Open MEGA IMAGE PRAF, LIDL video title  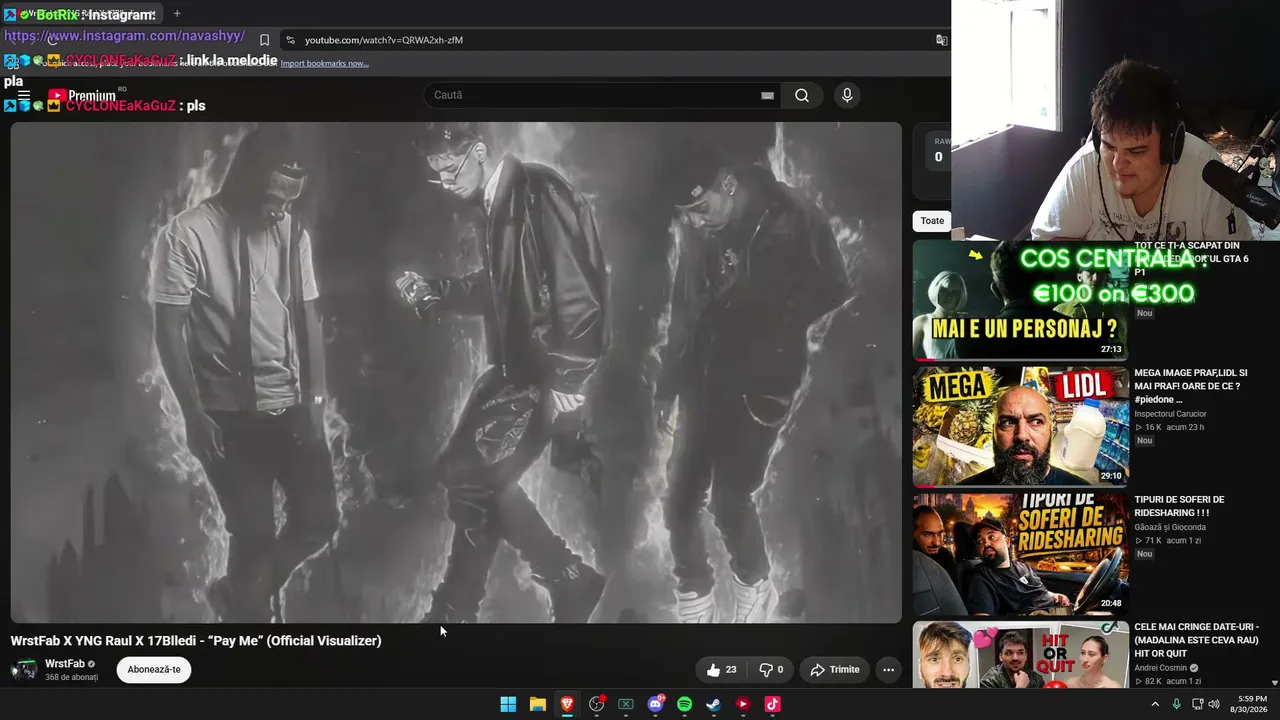tap(1191, 386)
